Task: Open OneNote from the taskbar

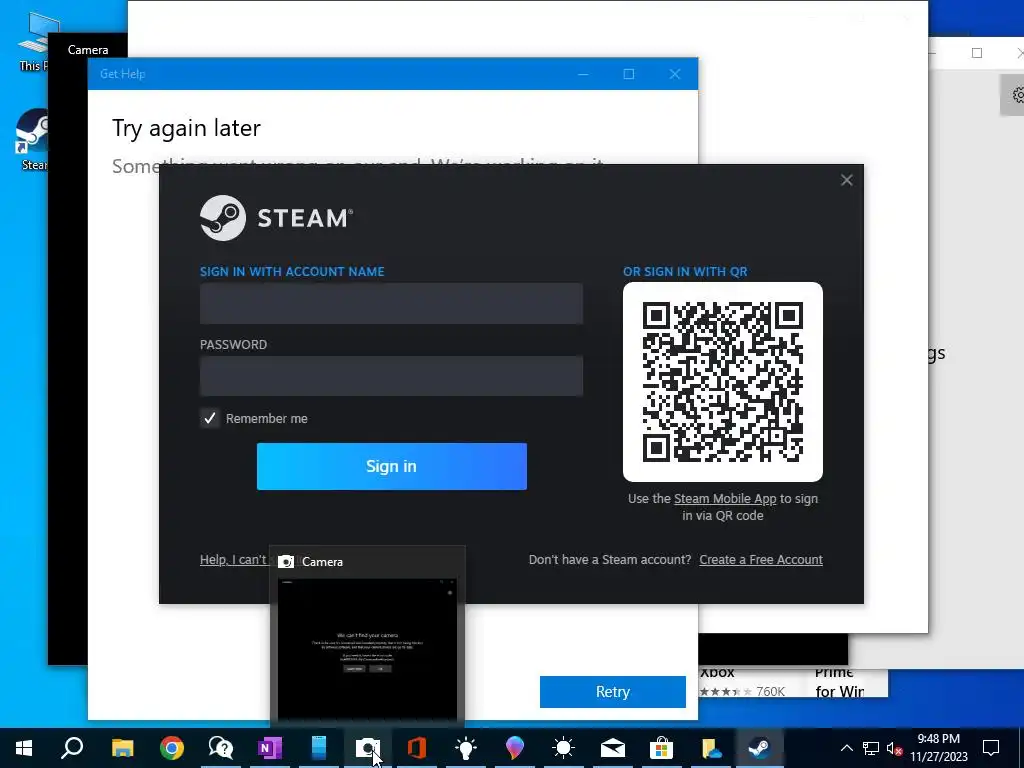Action: coord(270,748)
